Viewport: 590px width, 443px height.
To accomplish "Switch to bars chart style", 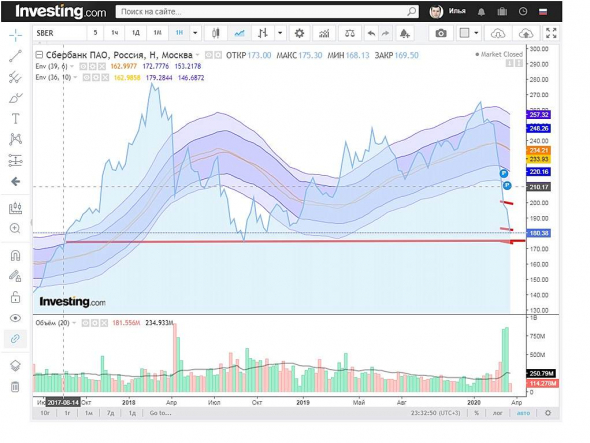I will click(x=263, y=33).
